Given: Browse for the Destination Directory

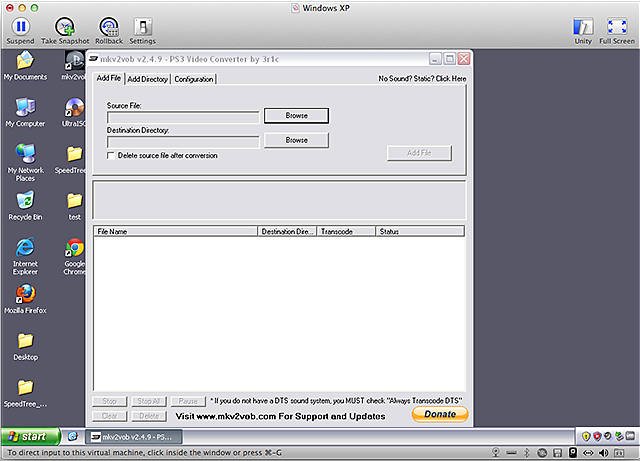Looking at the screenshot, I should [296, 140].
